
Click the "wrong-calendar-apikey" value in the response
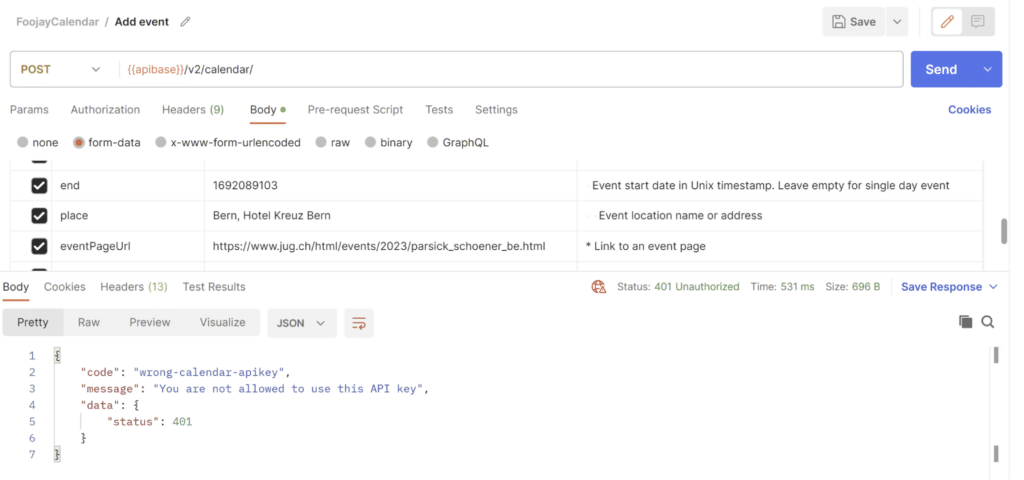coord(208,372)
